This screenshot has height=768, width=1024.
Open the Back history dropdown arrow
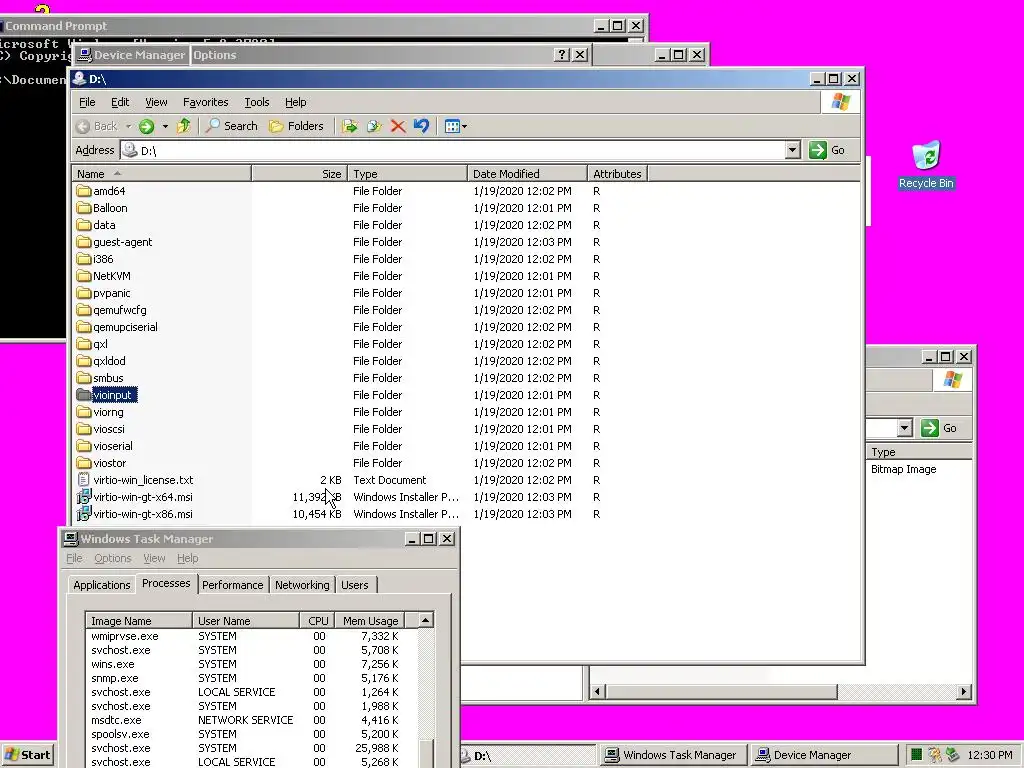(128, 126)
